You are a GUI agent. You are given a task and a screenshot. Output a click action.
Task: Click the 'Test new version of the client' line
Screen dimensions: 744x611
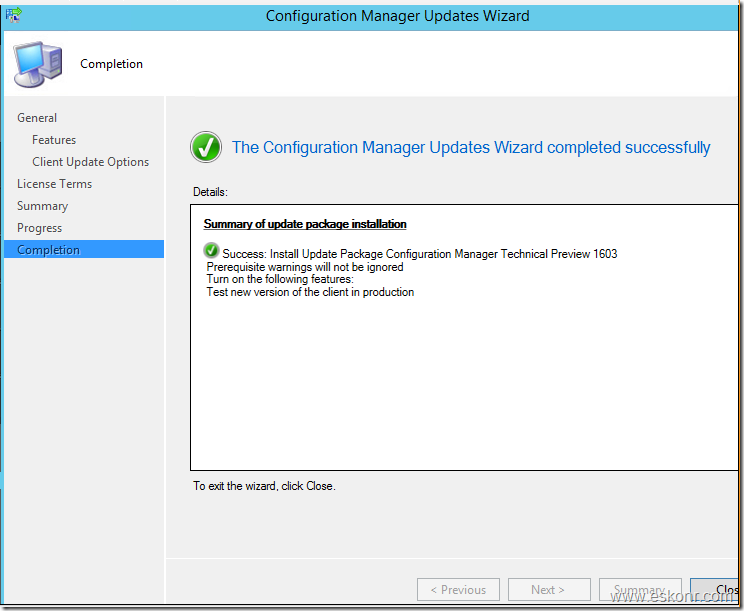point(310,292)
